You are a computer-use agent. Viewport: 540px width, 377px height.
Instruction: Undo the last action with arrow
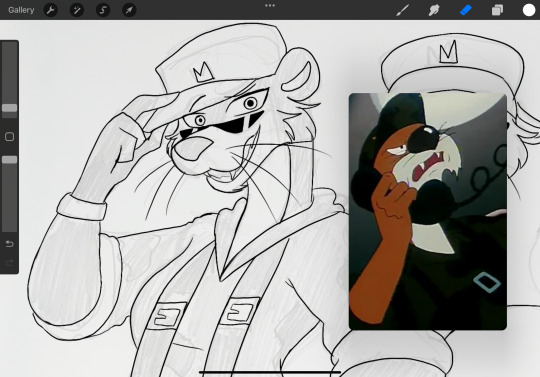click(9, 244)
